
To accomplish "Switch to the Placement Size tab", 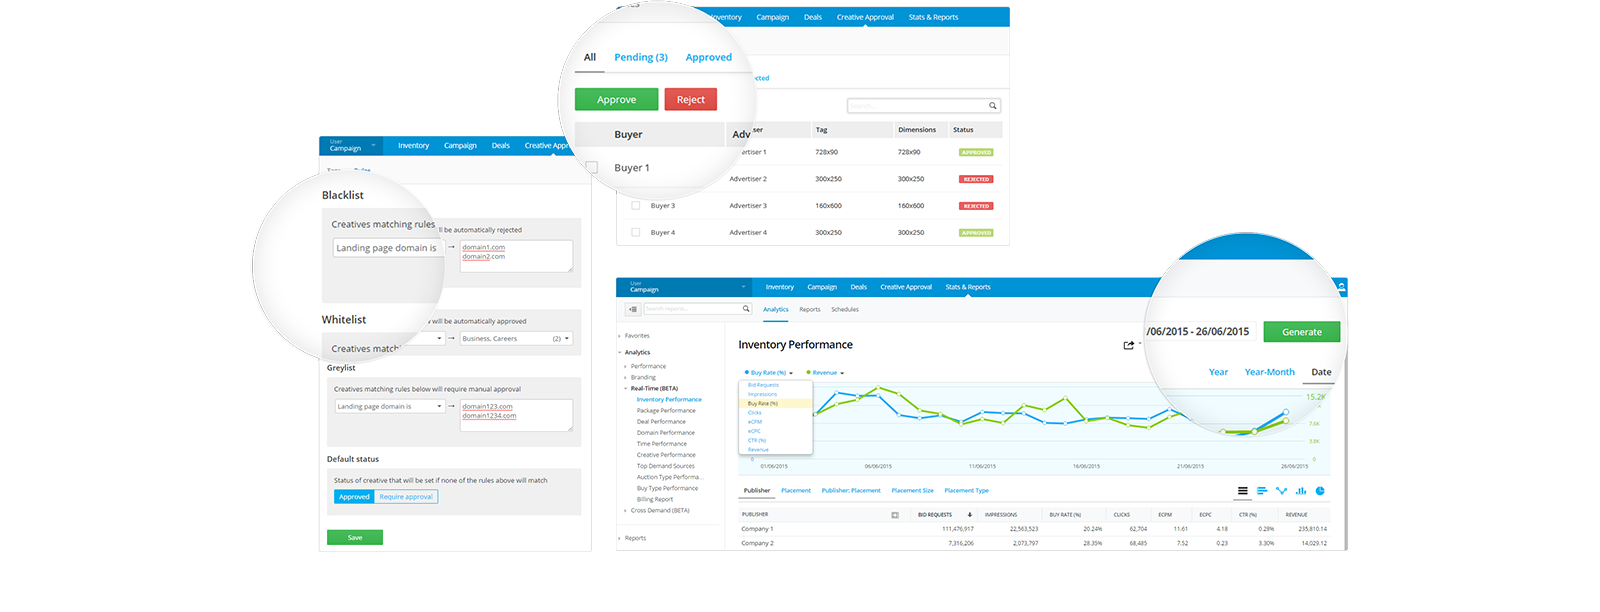I will [912, 491].
